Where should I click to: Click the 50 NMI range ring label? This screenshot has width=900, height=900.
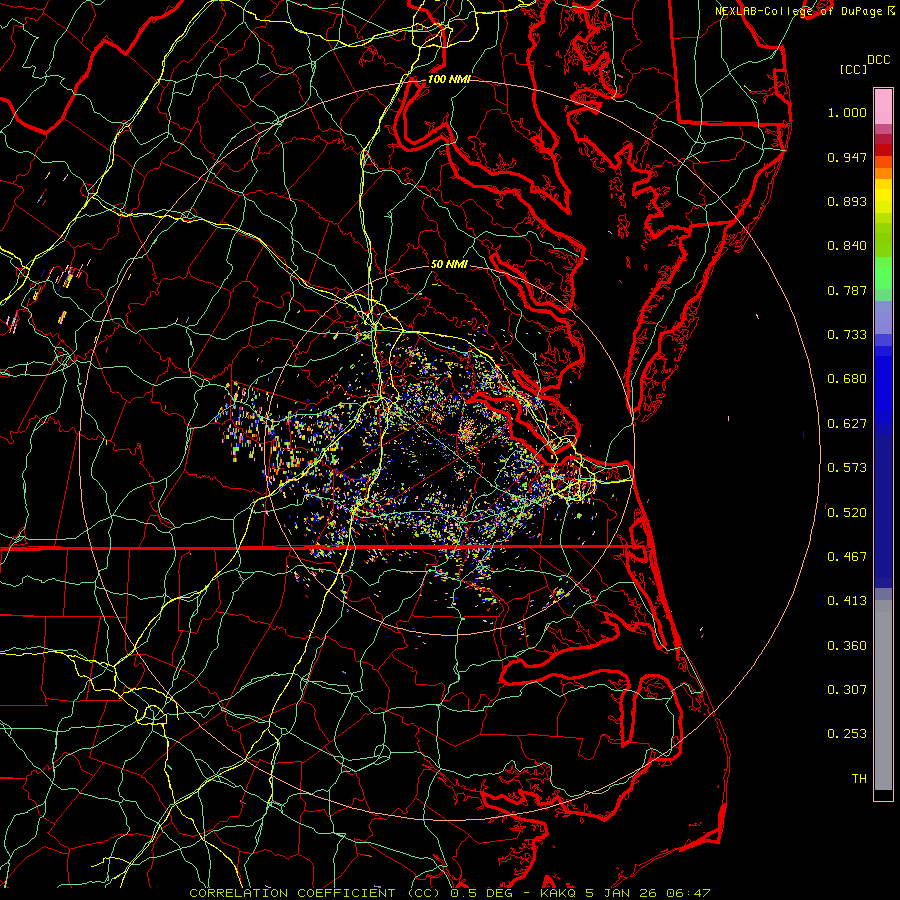tap(449, 264)
